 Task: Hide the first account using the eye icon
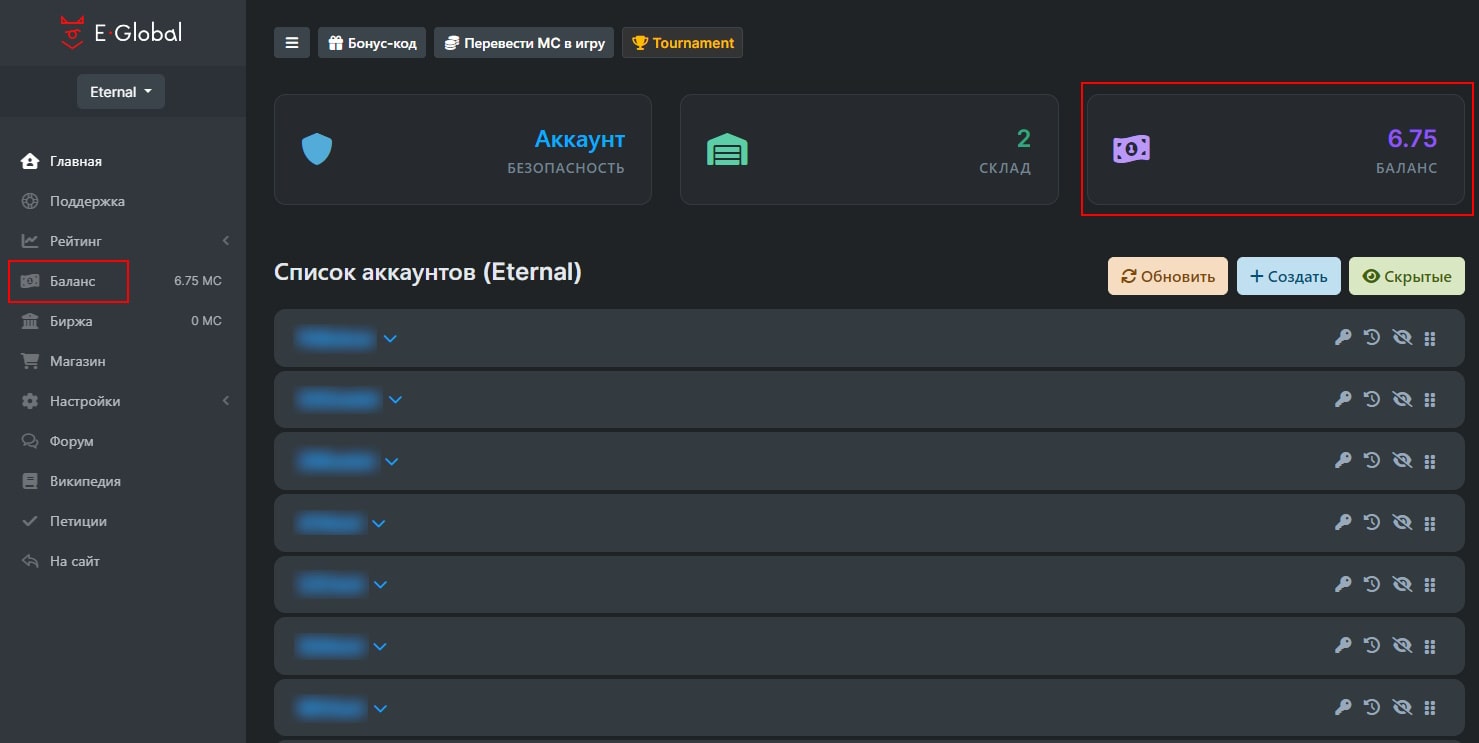click(1402, 337)
